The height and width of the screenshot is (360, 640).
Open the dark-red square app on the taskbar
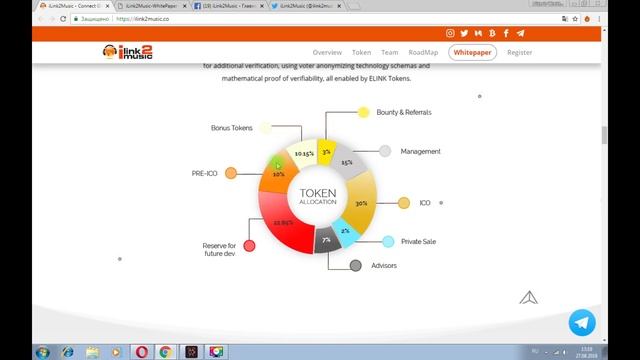pos(191,352)
